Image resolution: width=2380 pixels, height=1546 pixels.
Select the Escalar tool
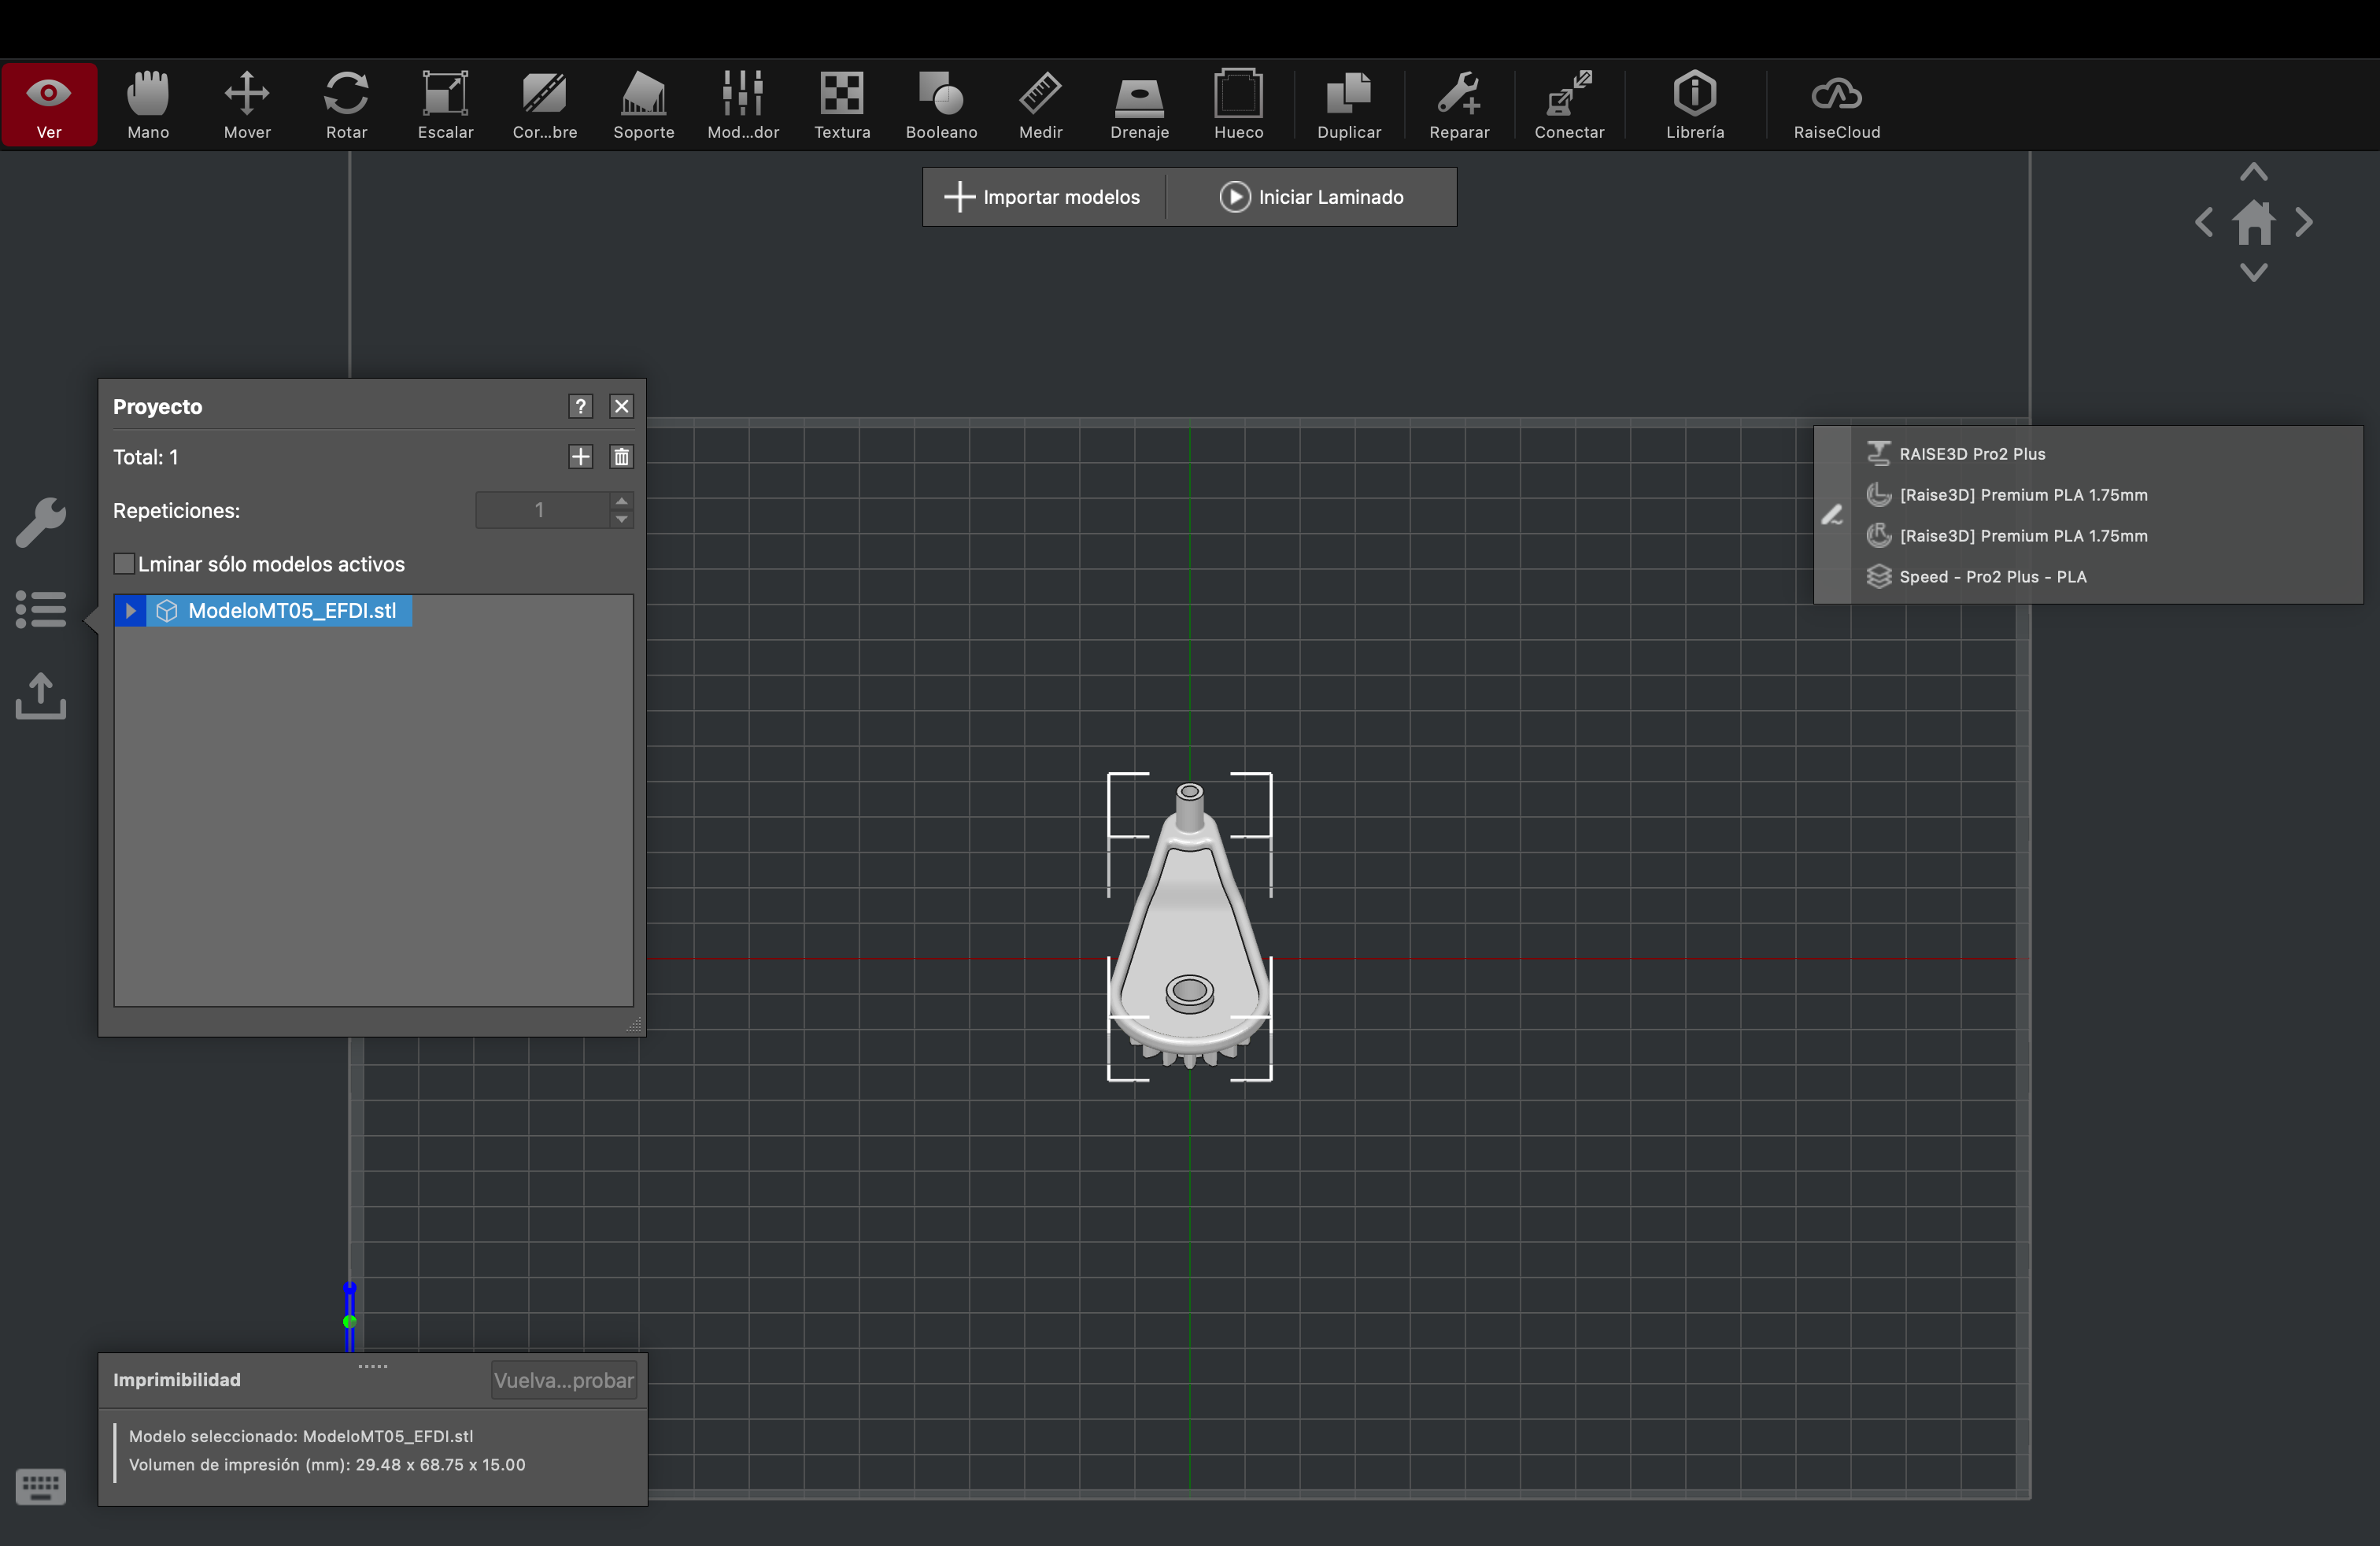point(445,104)
